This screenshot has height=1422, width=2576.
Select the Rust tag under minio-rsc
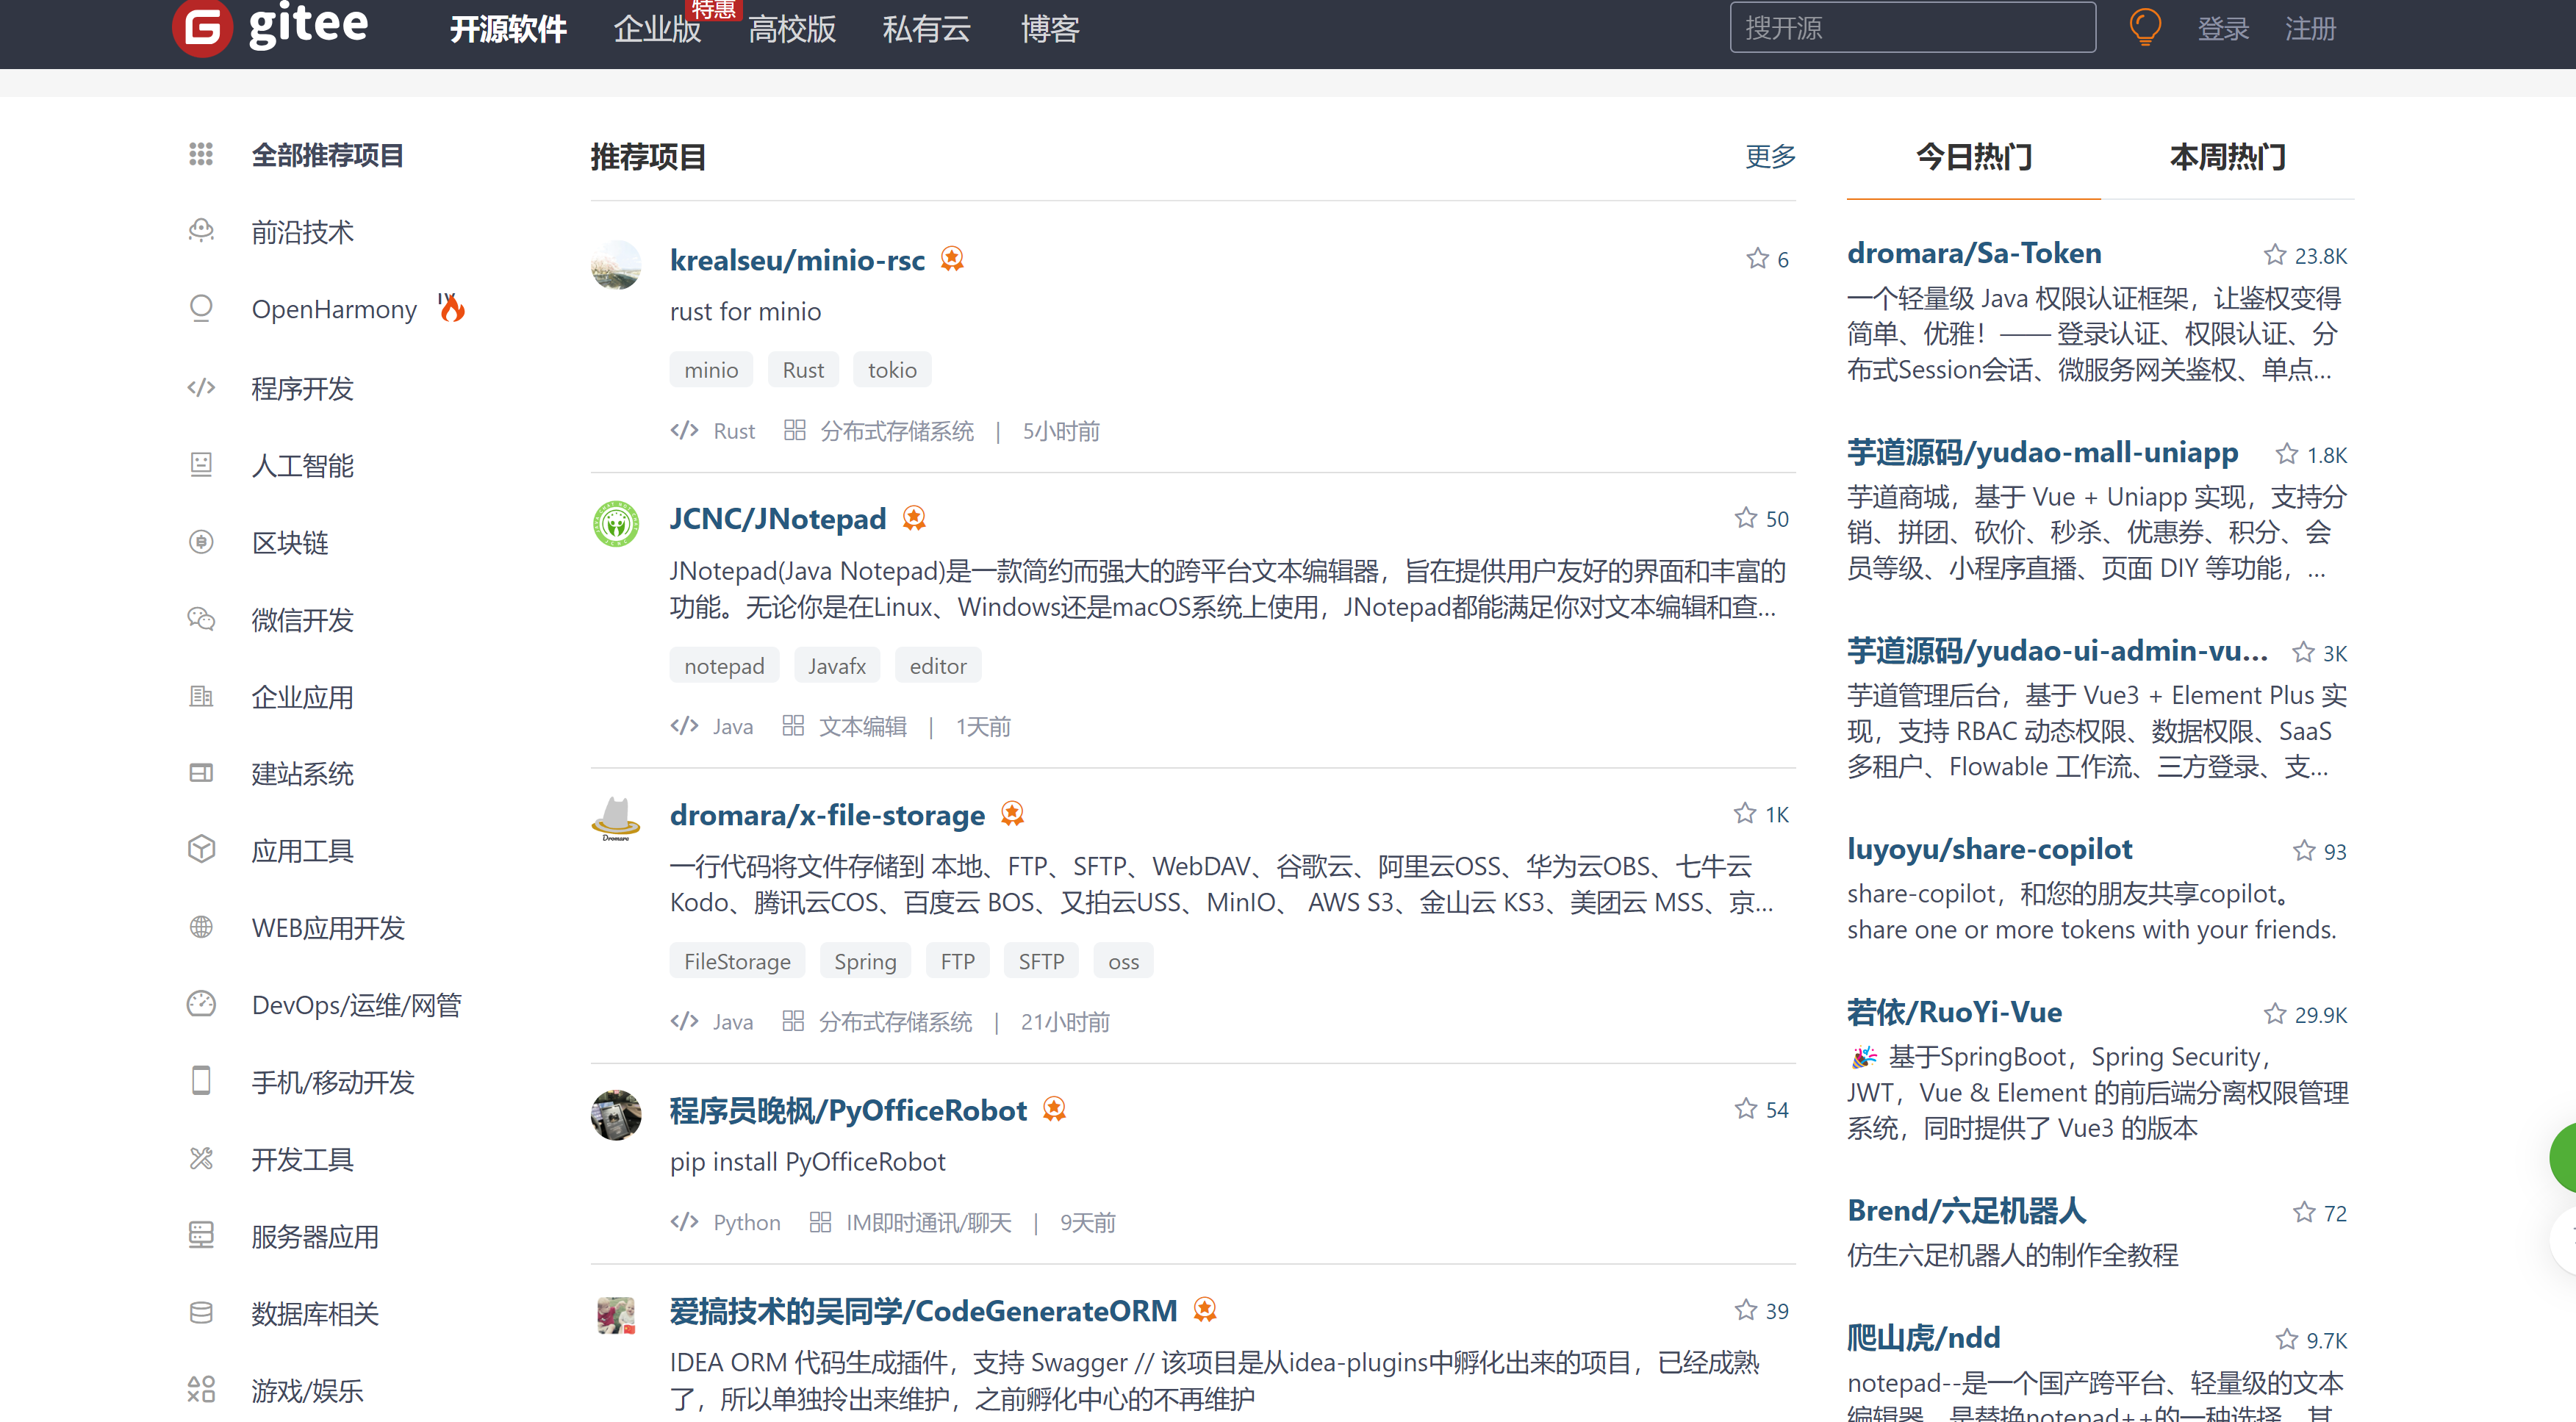tap(803, 370)
